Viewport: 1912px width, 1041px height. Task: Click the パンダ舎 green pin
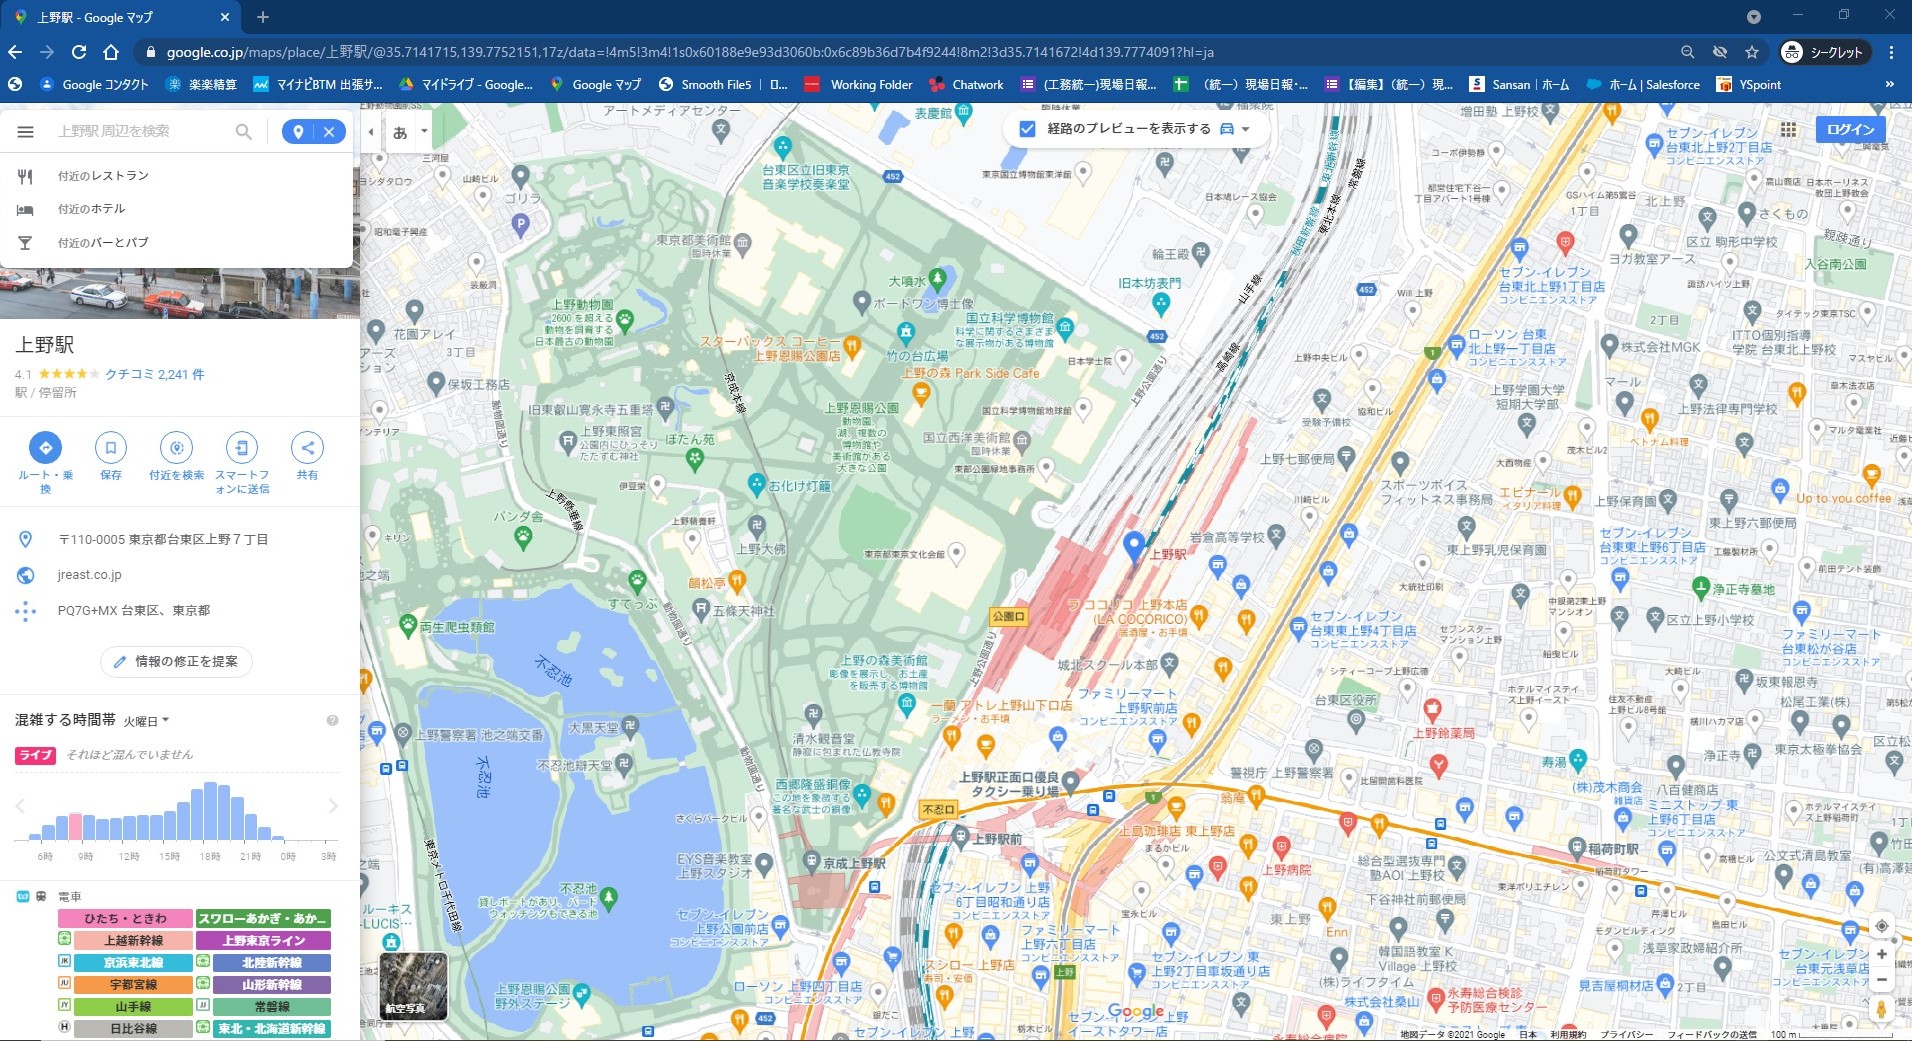pyautogui.click(x=523, y=538)
